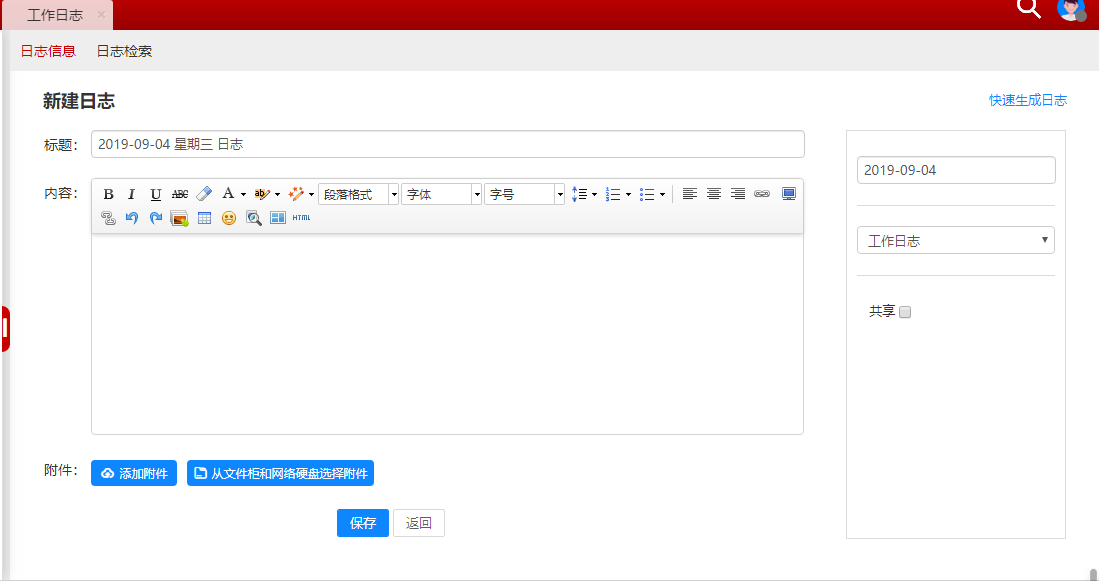Toggle underline formatting

[x=156, y=194]
